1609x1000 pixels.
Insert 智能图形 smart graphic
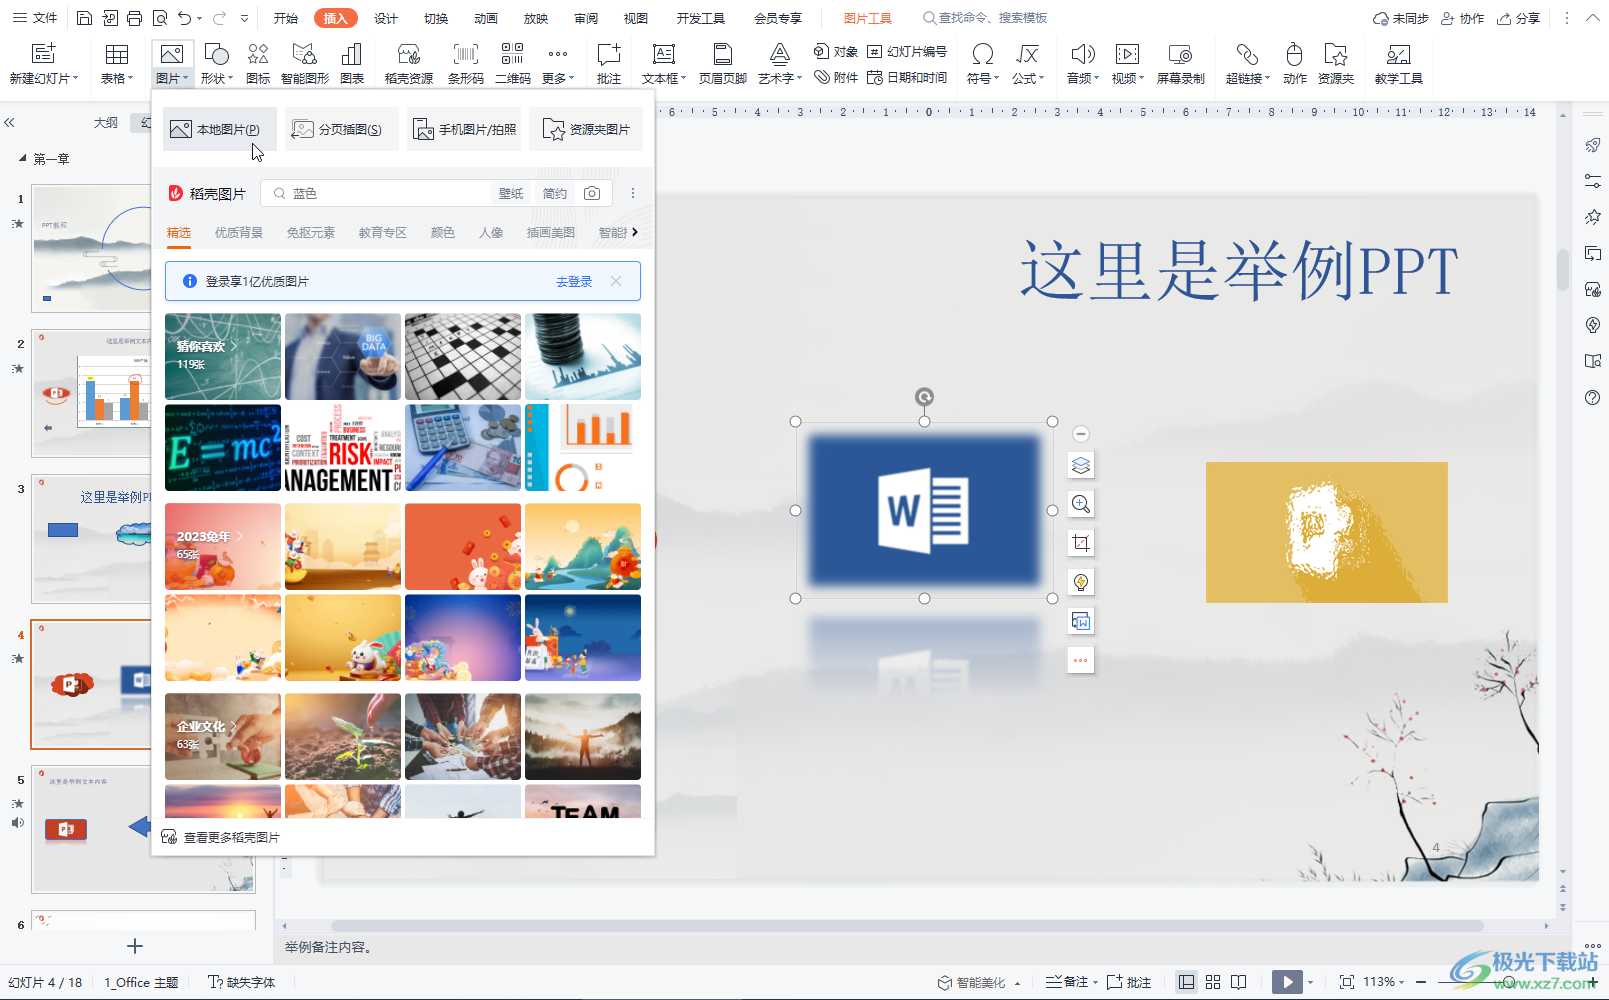click(305, 63)
